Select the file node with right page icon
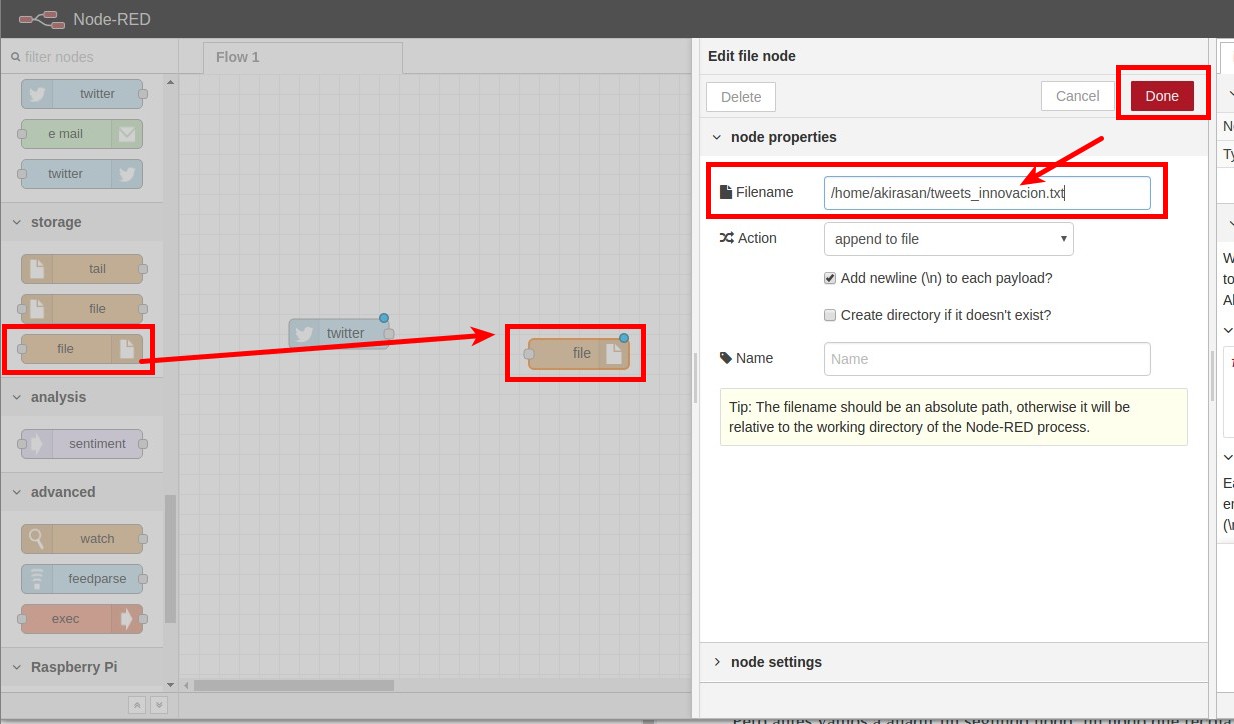1234x724 pixels. (x=82, y=348)
